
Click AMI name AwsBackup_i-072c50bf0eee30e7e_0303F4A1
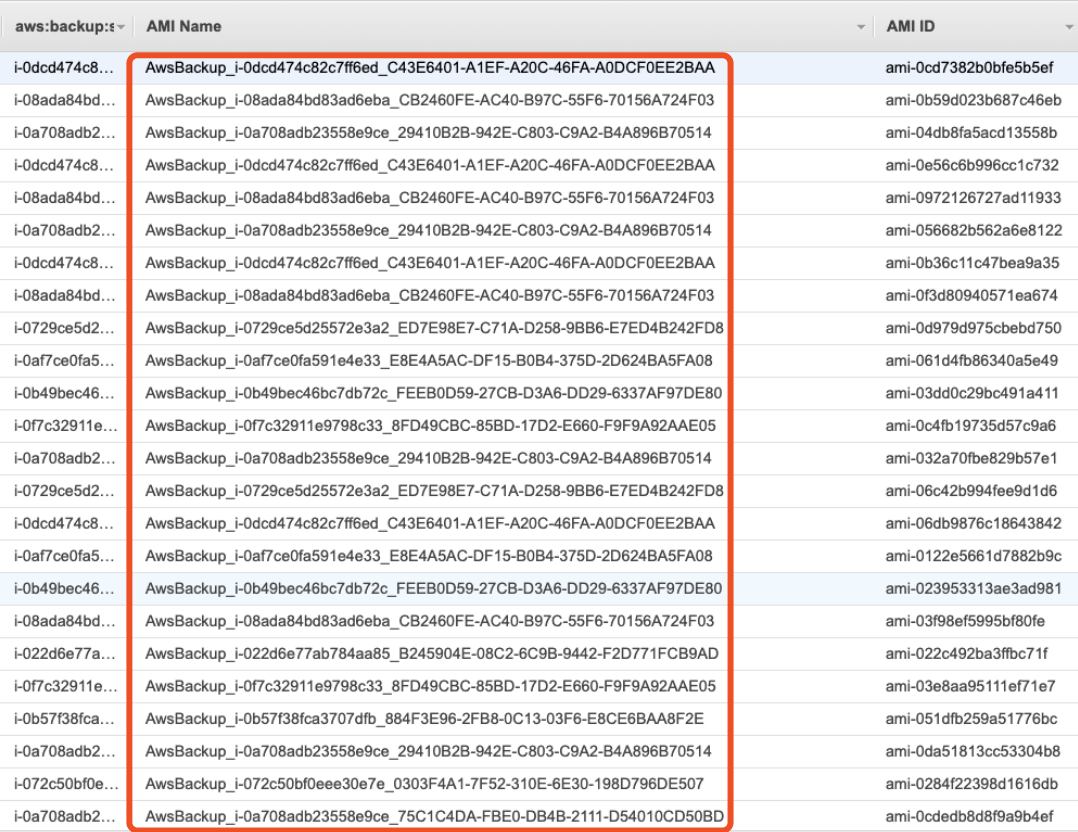[x=424, y=784]
